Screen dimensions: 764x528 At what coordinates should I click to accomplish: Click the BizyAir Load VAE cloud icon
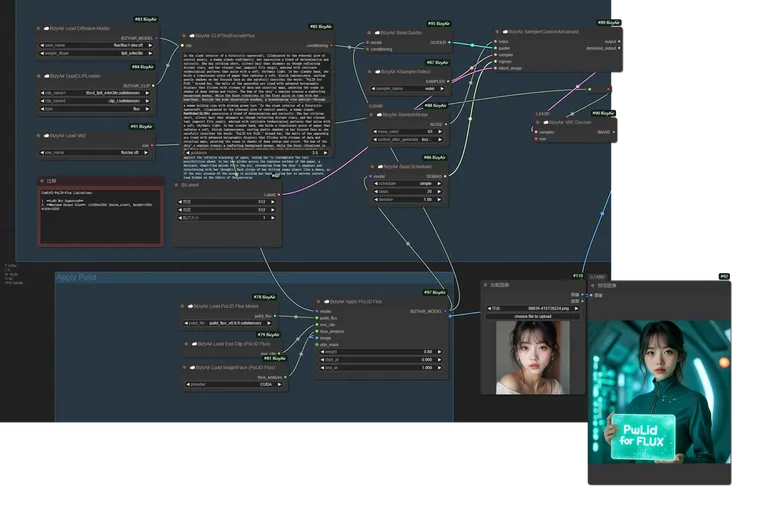47,134
